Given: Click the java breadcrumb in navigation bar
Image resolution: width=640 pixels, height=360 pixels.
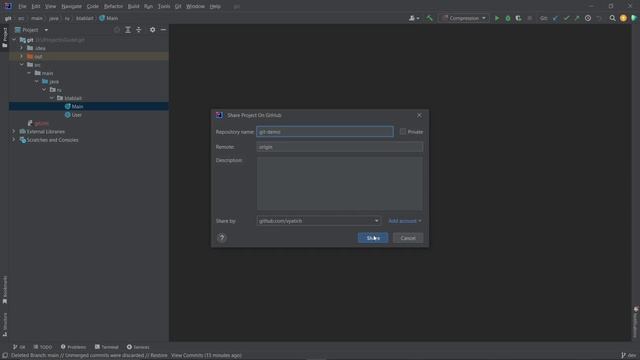Looking at the screenshot, I should [54, 18].
